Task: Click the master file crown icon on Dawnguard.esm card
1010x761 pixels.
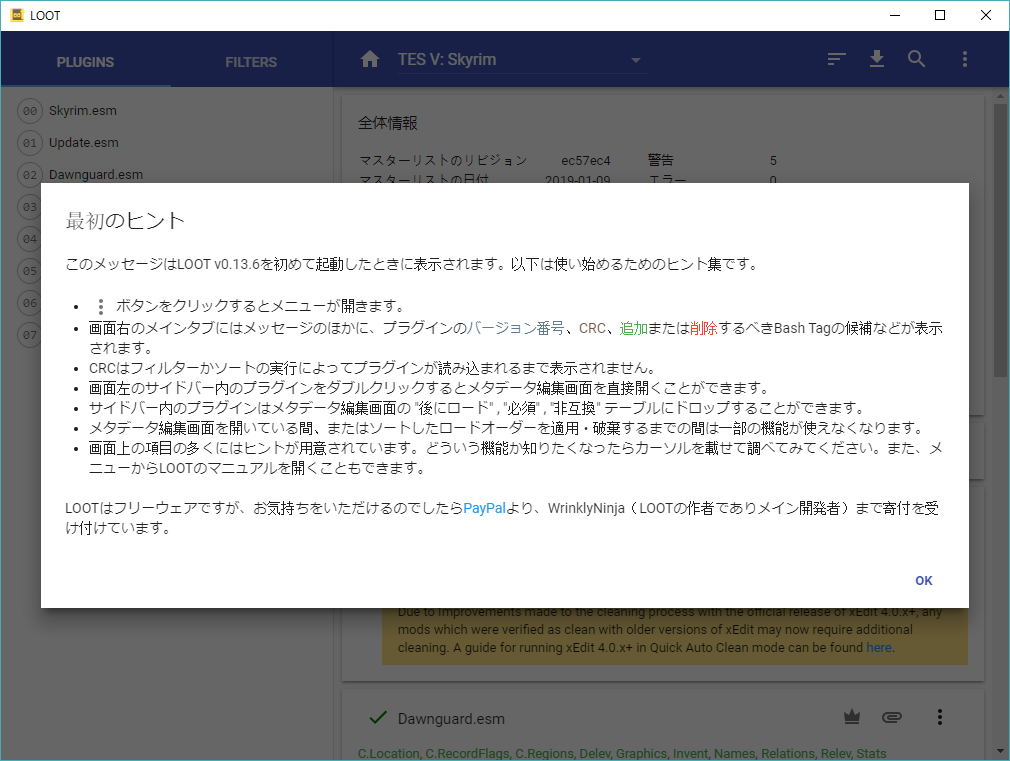Action: point(852,717)
